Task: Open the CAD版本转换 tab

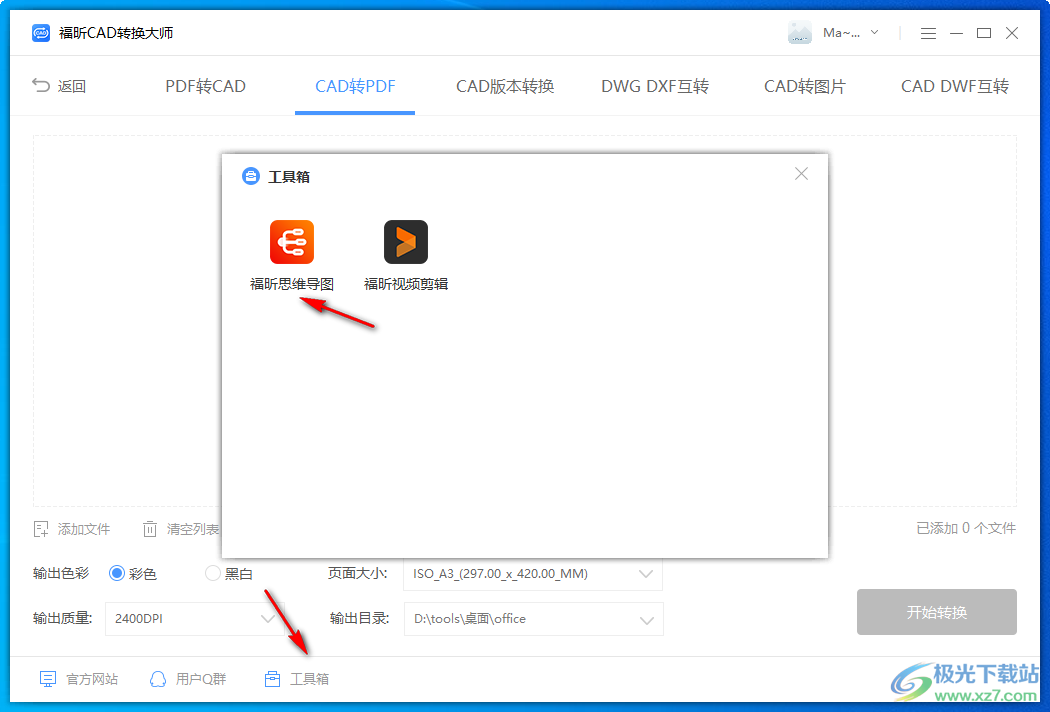Action: tap(505, 86)
